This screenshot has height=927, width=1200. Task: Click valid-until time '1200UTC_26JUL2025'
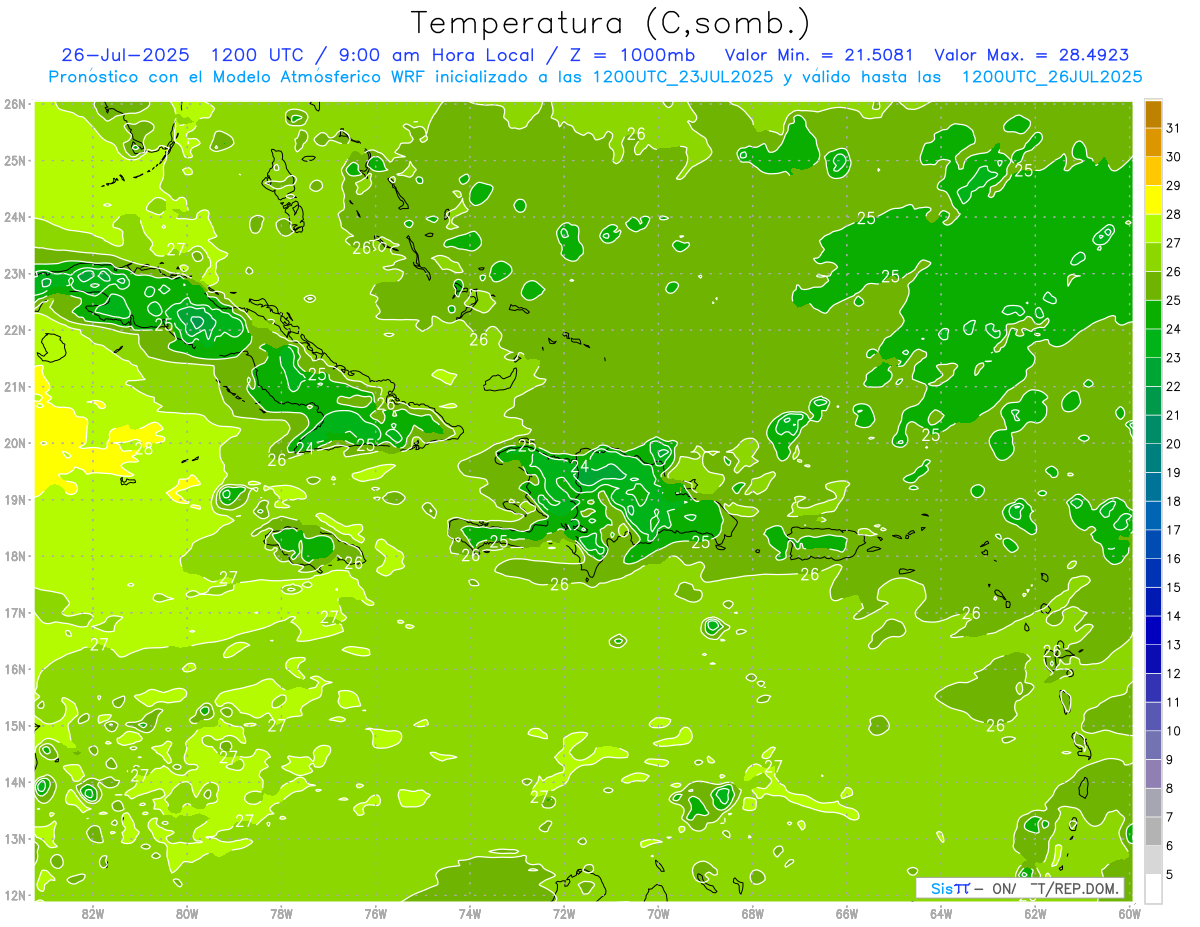point(1052,77)
